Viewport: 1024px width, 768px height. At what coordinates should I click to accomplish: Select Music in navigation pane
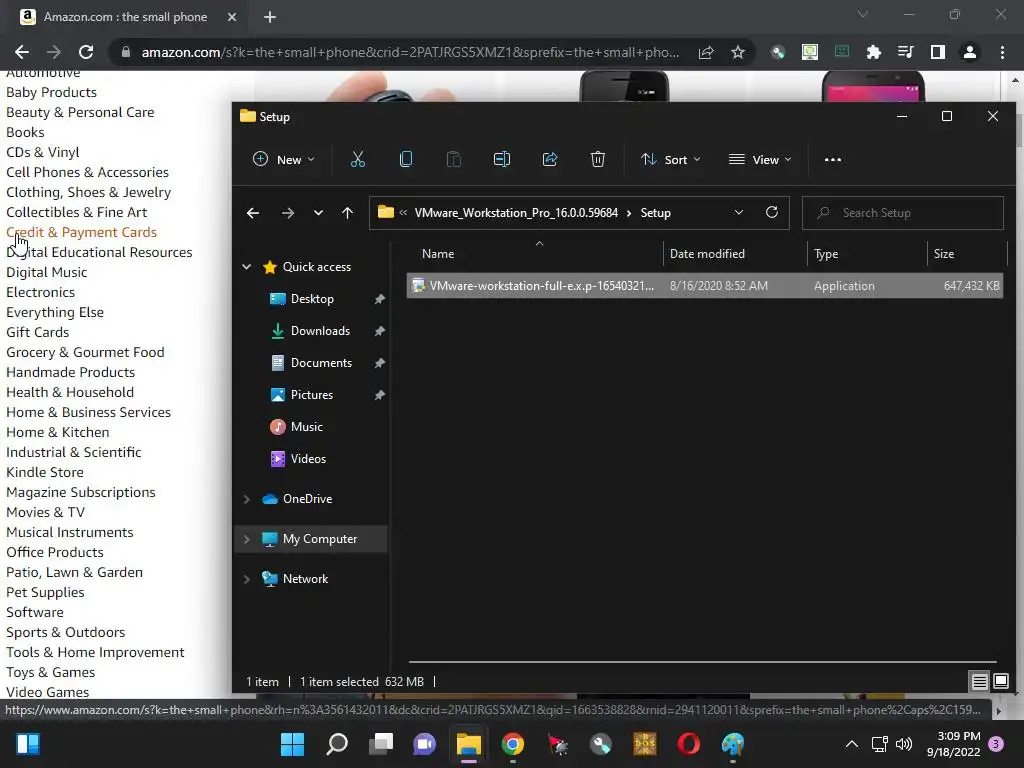click(x=306, y=426)
